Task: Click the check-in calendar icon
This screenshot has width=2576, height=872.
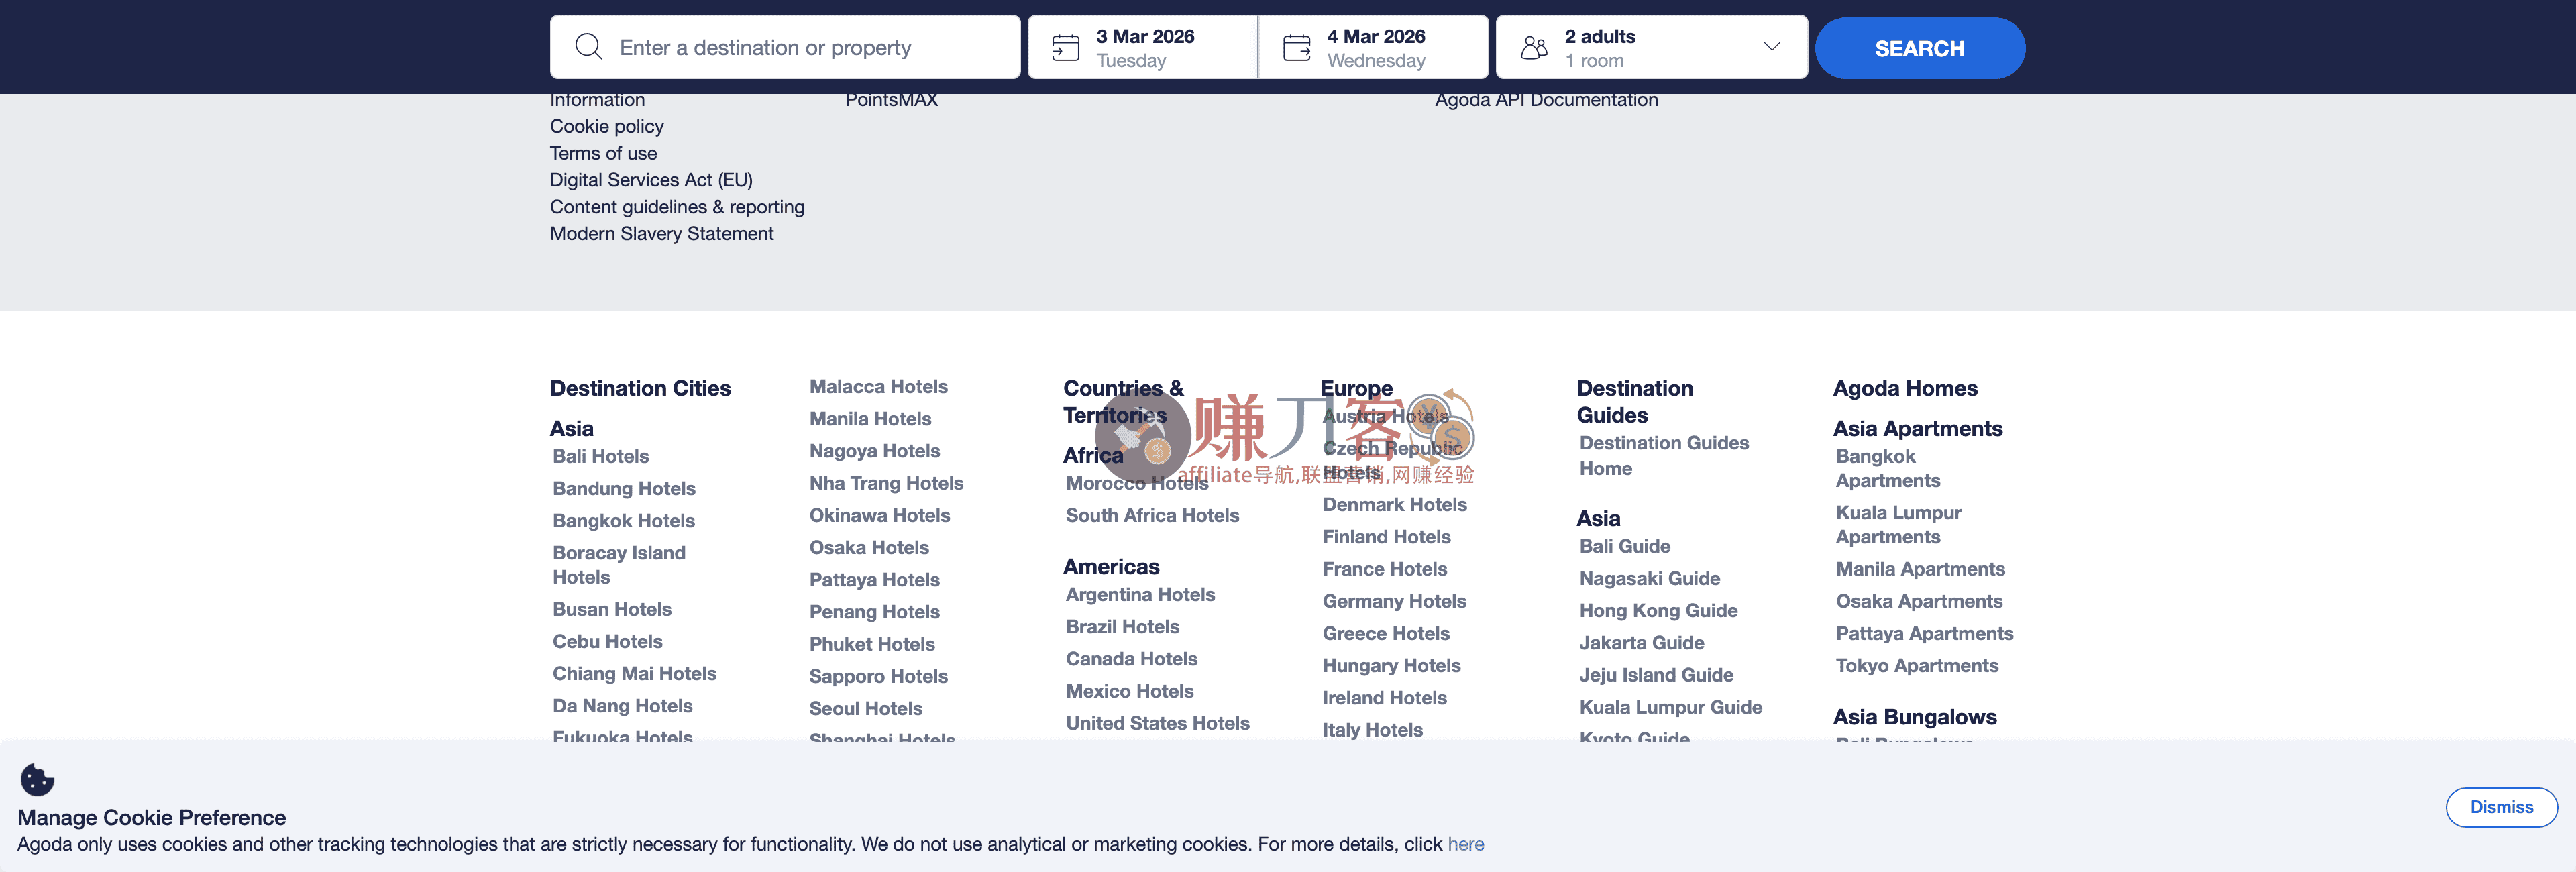Action: click(x=1065, y=47)
